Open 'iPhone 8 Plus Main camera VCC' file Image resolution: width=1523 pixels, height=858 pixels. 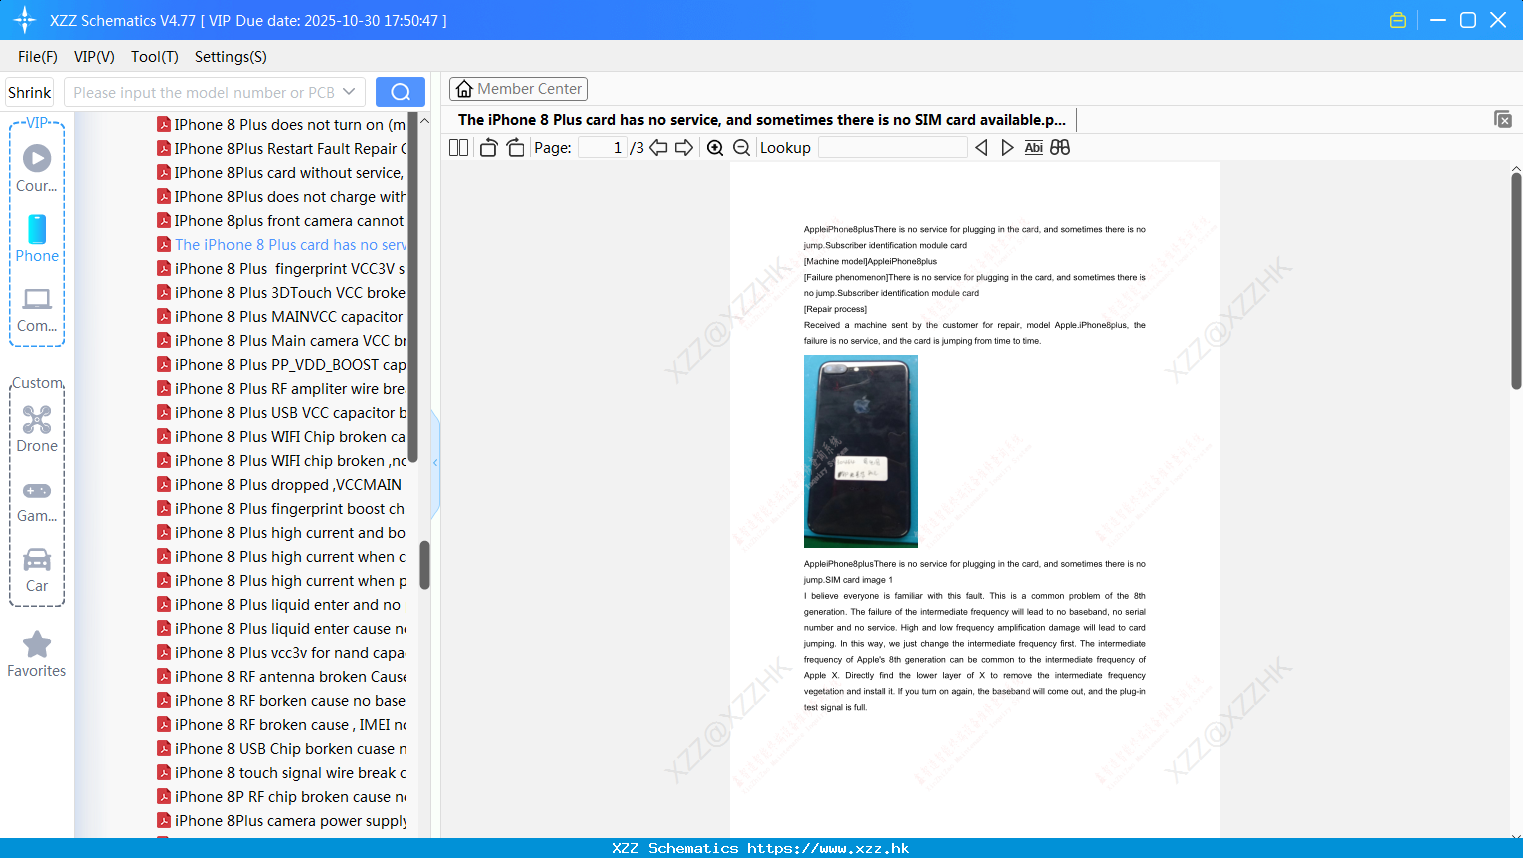click(282, 341)
